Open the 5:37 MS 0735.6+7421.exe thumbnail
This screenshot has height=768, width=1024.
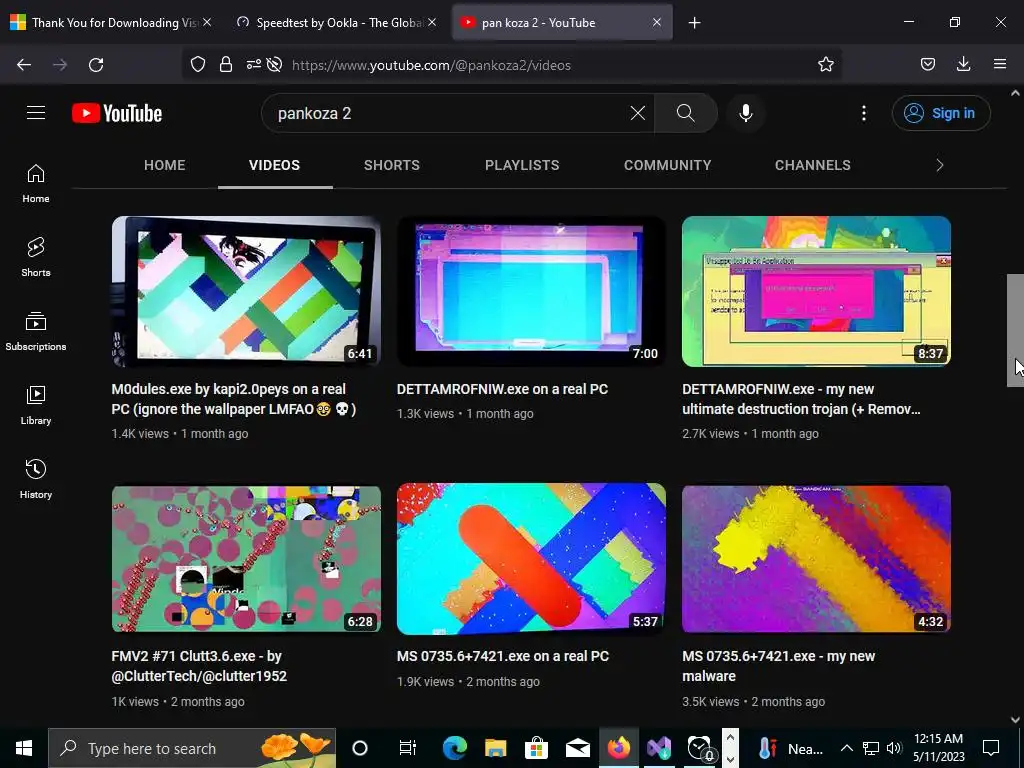coord(531,558)
